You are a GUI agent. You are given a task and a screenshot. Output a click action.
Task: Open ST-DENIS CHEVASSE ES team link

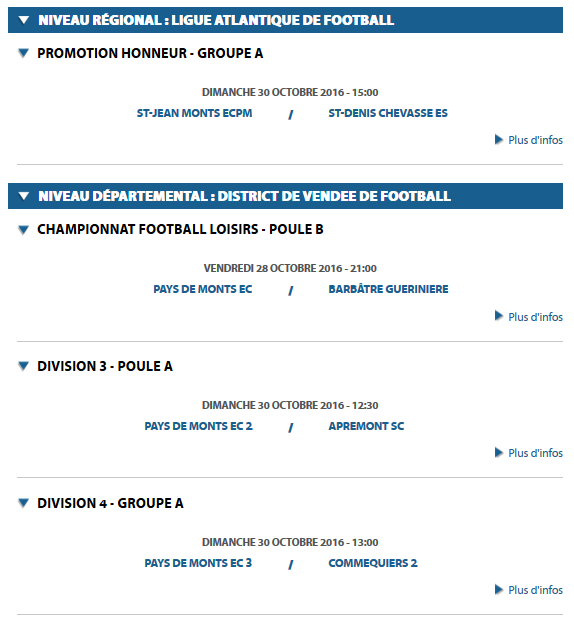[x=388, y=113]
